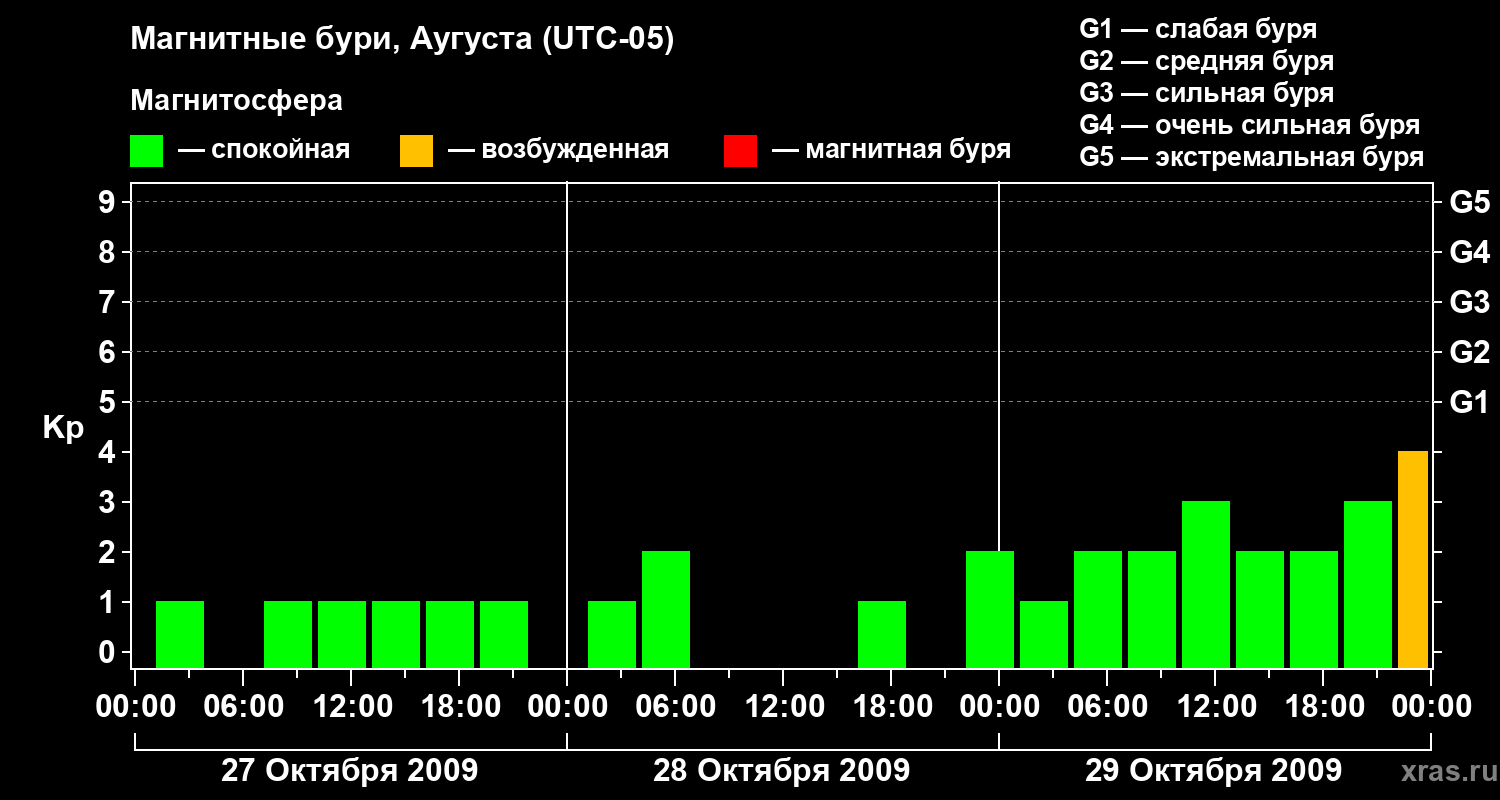Select the chart title 'Магнитные бури, Аугуста (UTC-05)'
Screen dimensions: 1500x800
tap(403, 40)
